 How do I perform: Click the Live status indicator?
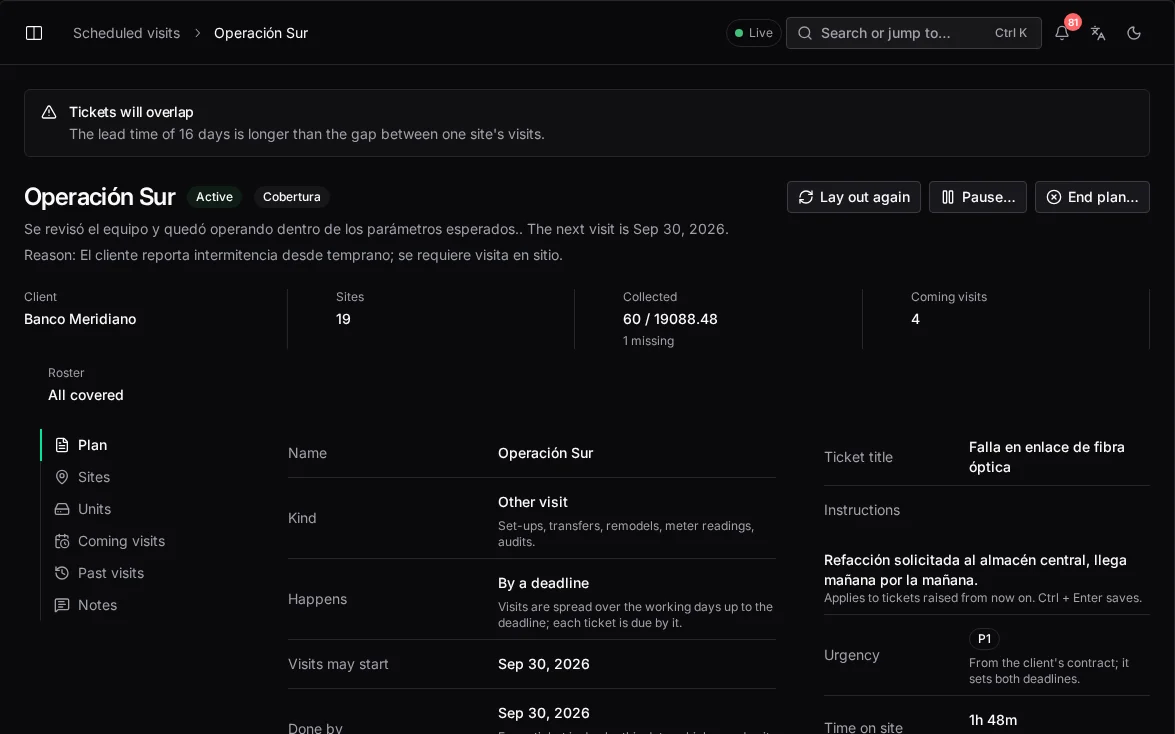coord(753,33)
